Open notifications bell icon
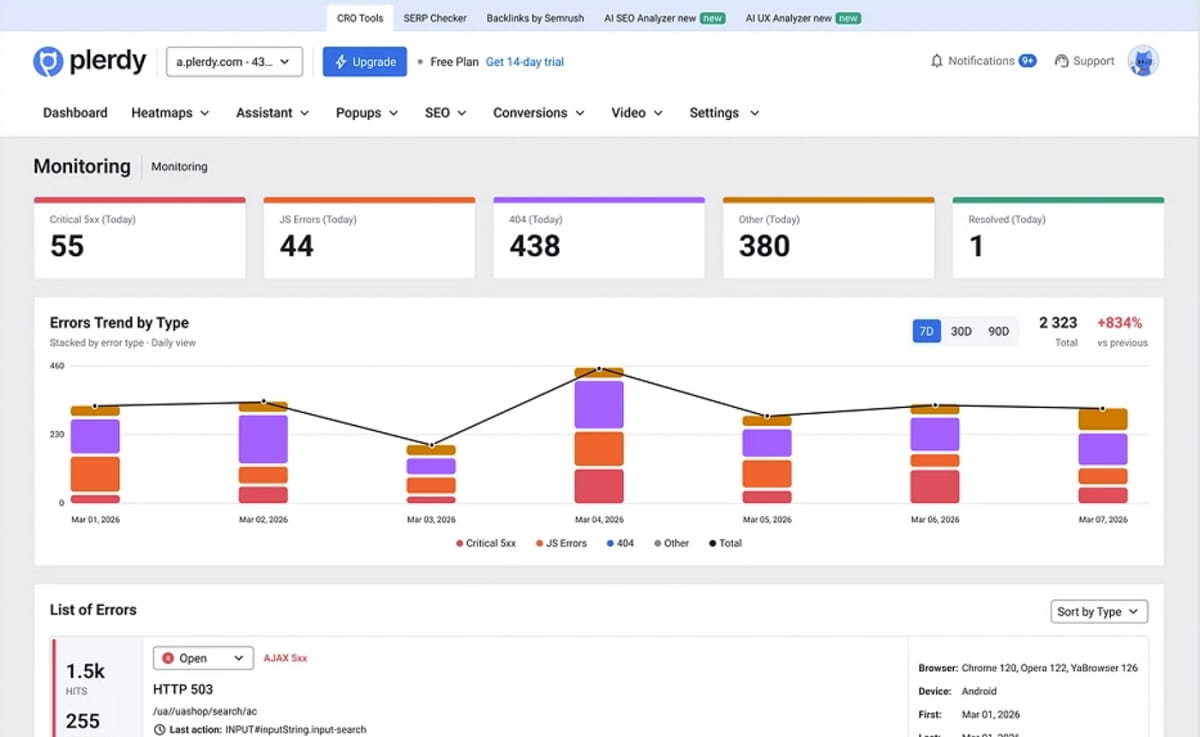 pyautogui.click(x=937, y=61)
